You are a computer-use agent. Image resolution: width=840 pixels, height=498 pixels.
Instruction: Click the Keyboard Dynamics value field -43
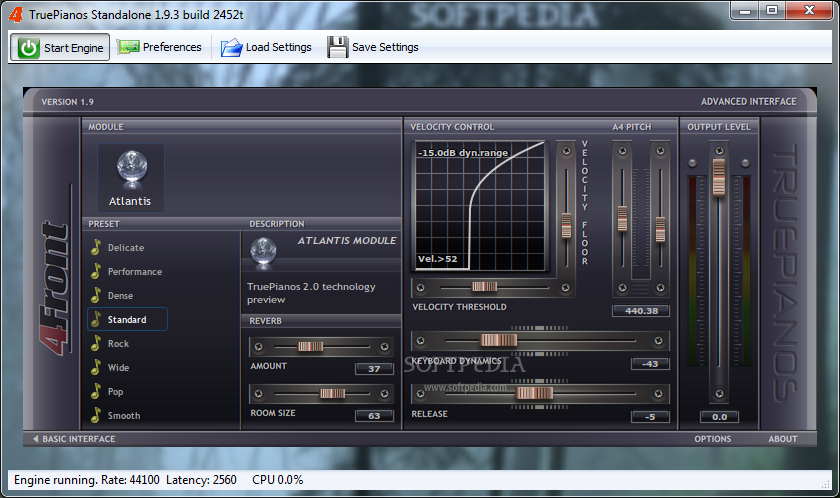pos(650,364)
